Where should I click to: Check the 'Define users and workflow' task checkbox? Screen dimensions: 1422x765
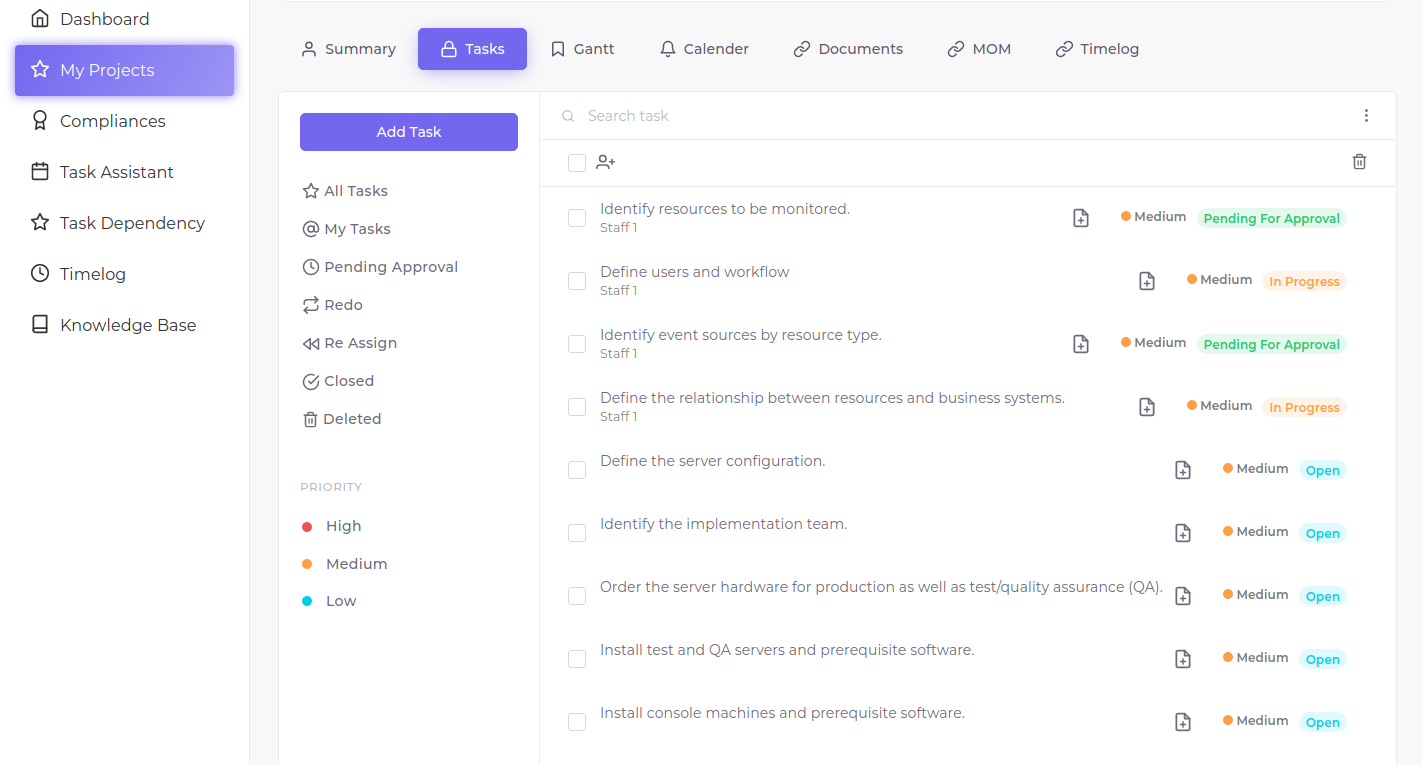click(x=577, y=281)
